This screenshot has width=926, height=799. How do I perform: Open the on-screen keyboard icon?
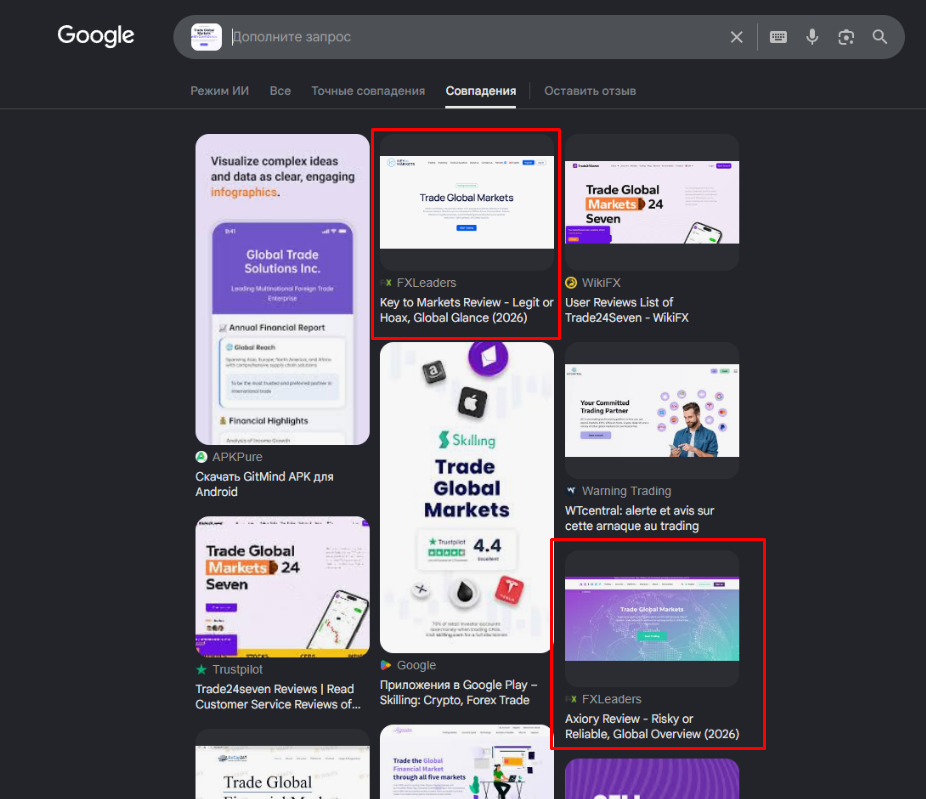pos(778,37)
